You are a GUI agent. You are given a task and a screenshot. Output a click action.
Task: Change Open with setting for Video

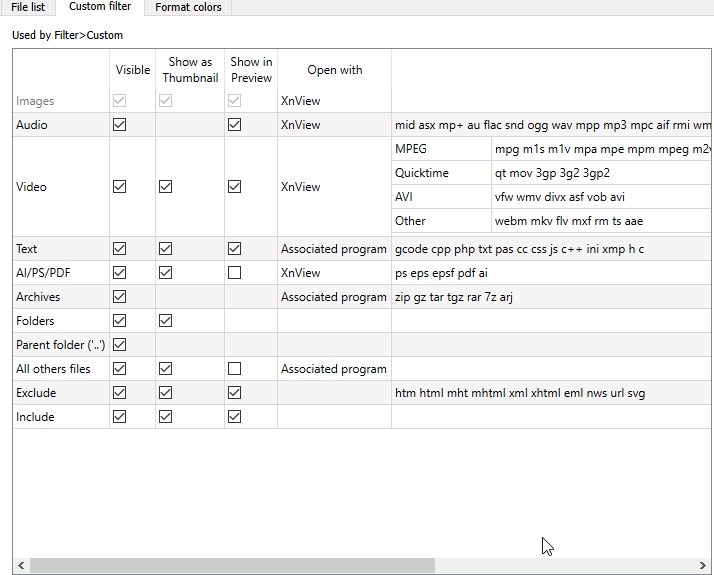[x=333, y=187]
